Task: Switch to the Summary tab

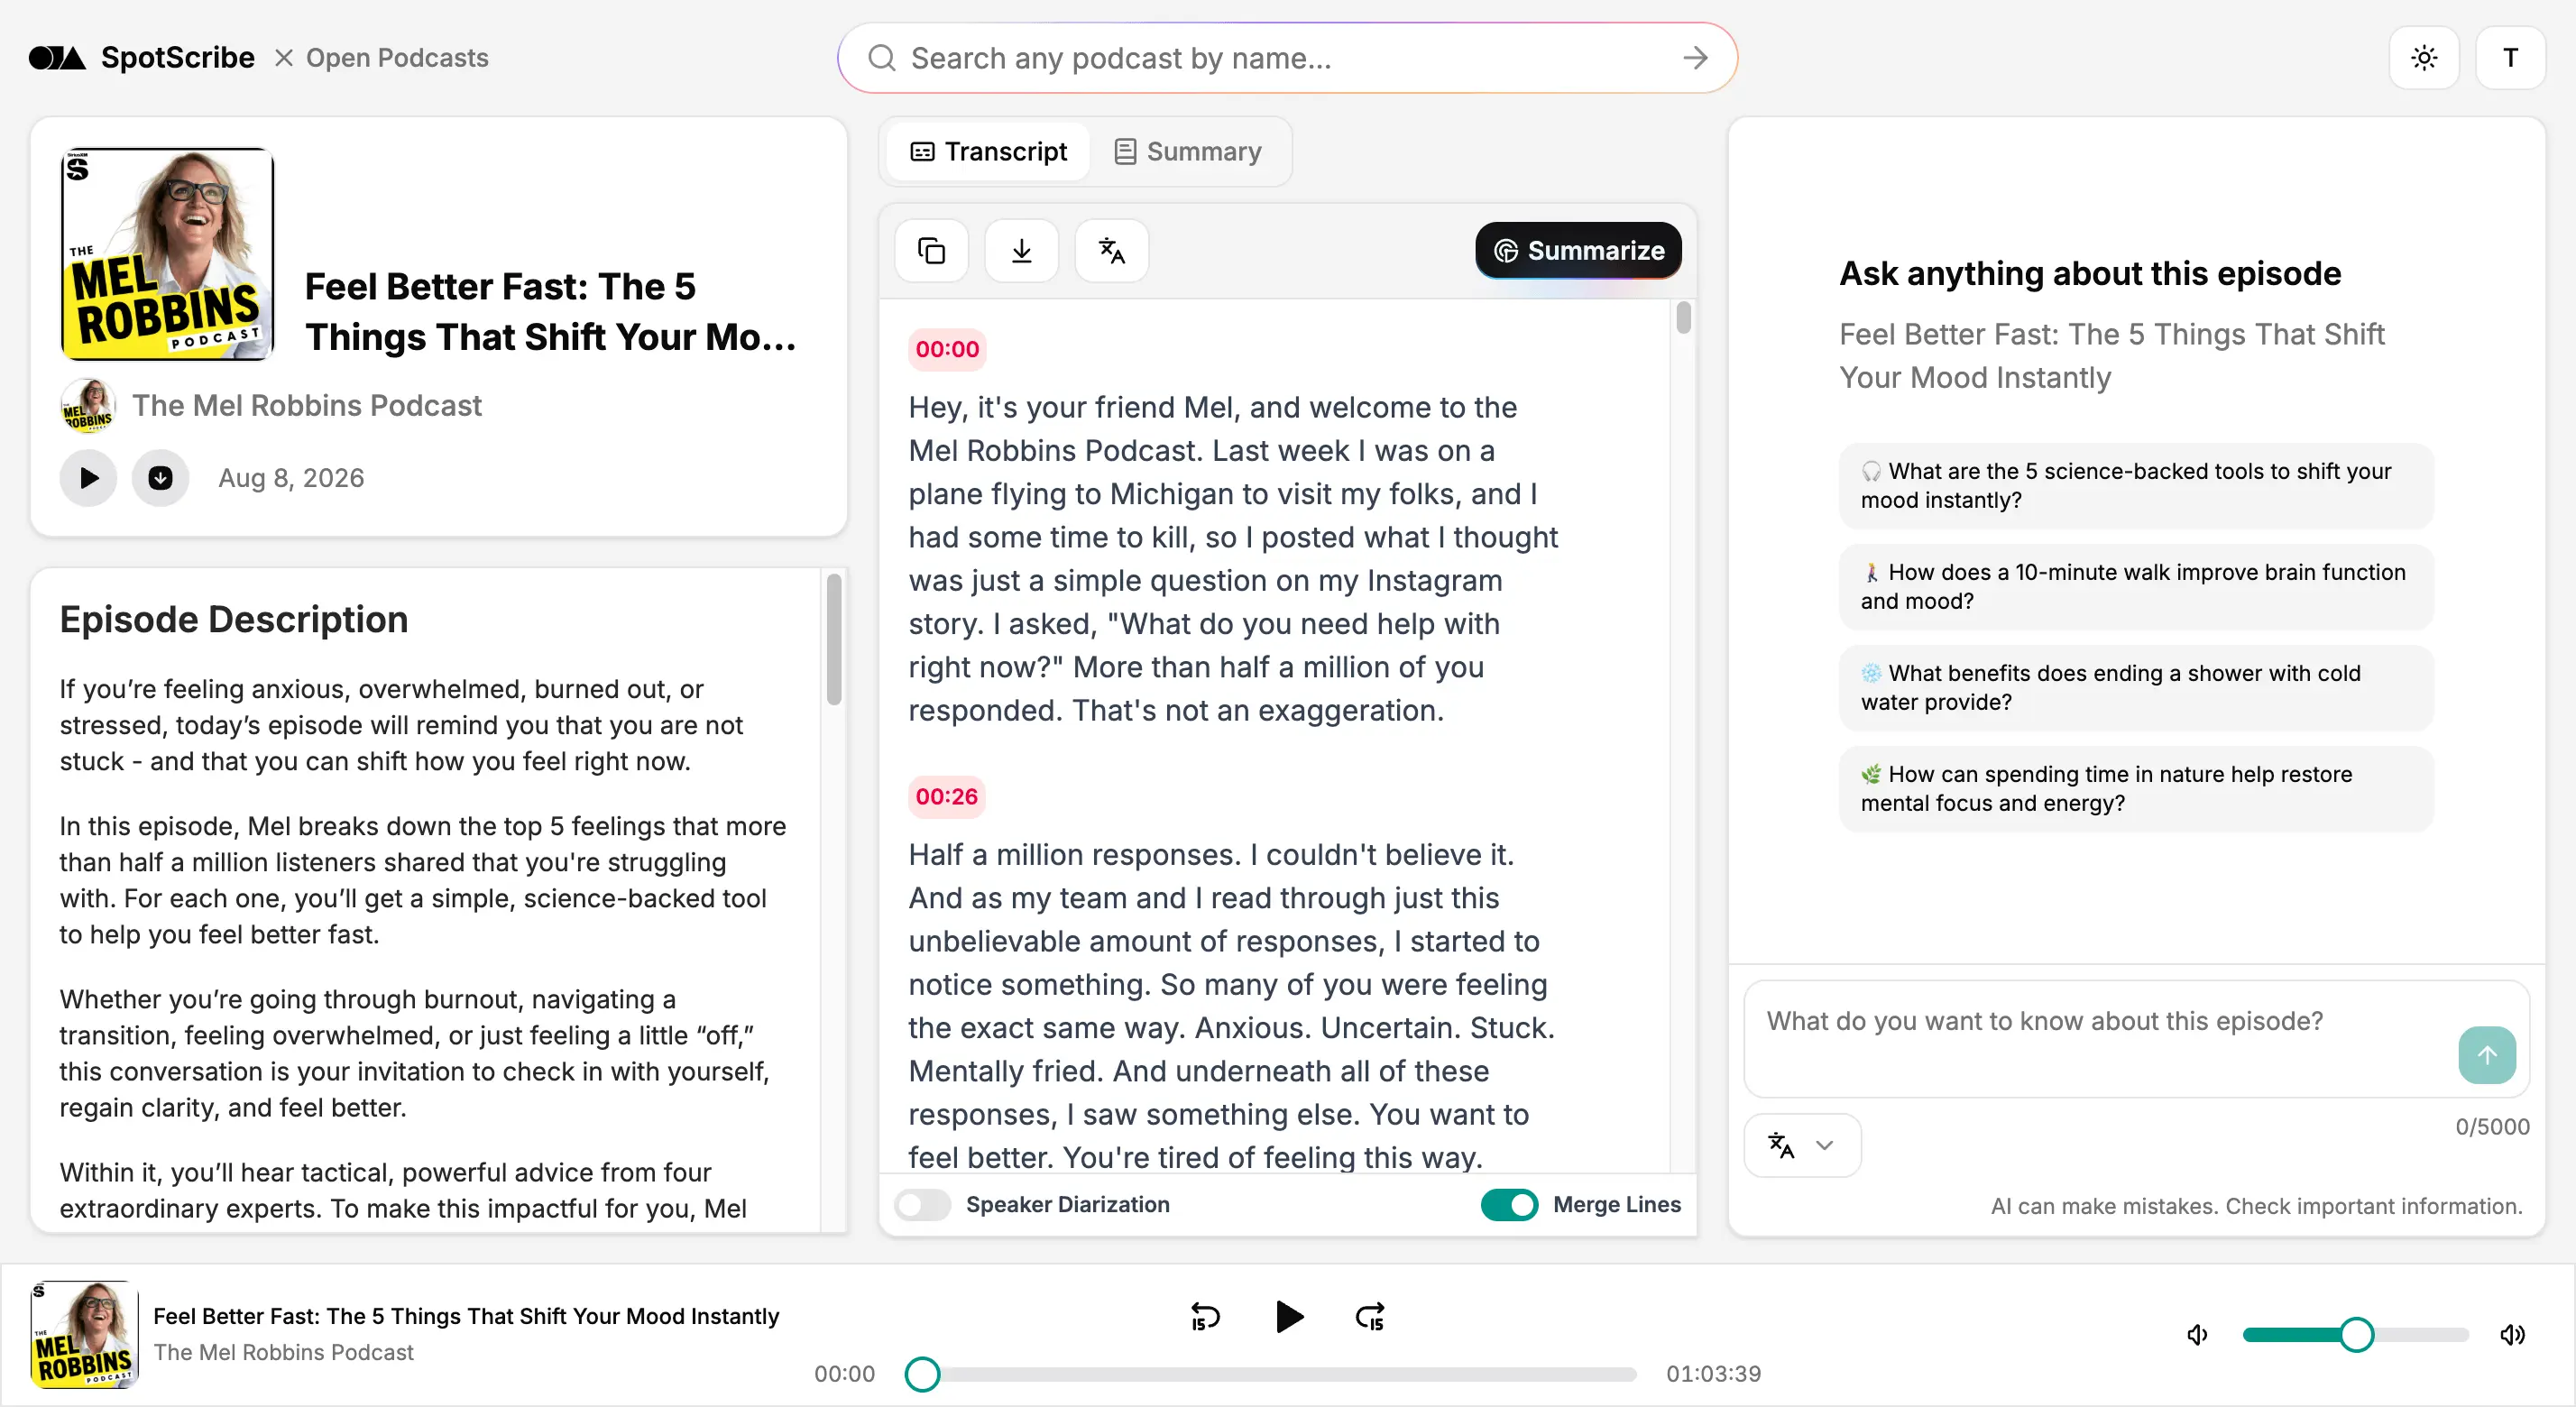Action: pos(1188,151)
